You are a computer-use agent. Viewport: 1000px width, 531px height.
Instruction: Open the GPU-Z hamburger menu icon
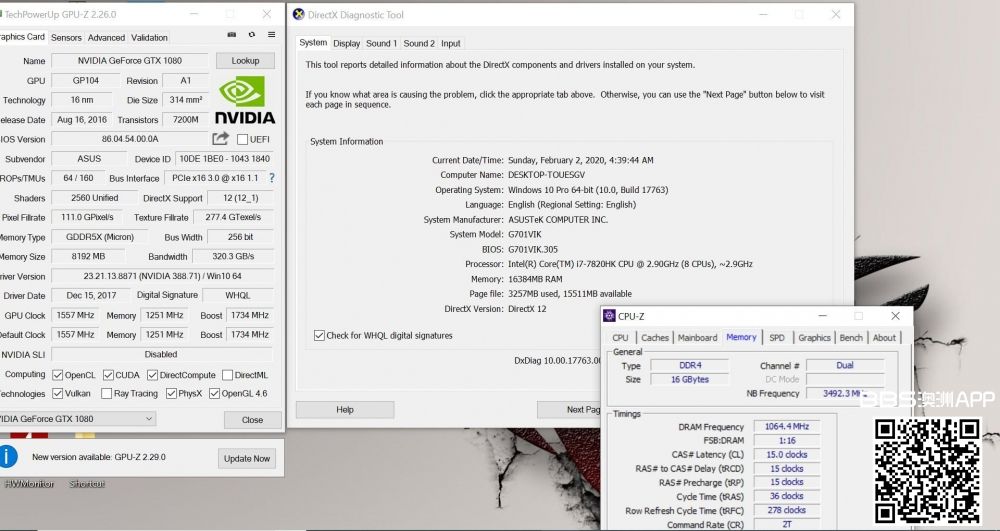[272, 35]
